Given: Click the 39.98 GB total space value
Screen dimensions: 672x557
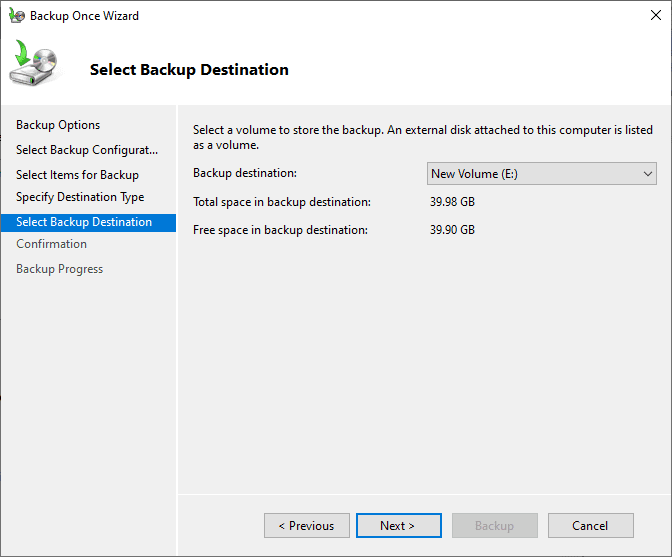Looking at the screenshot, I should [x=452, y=202].
